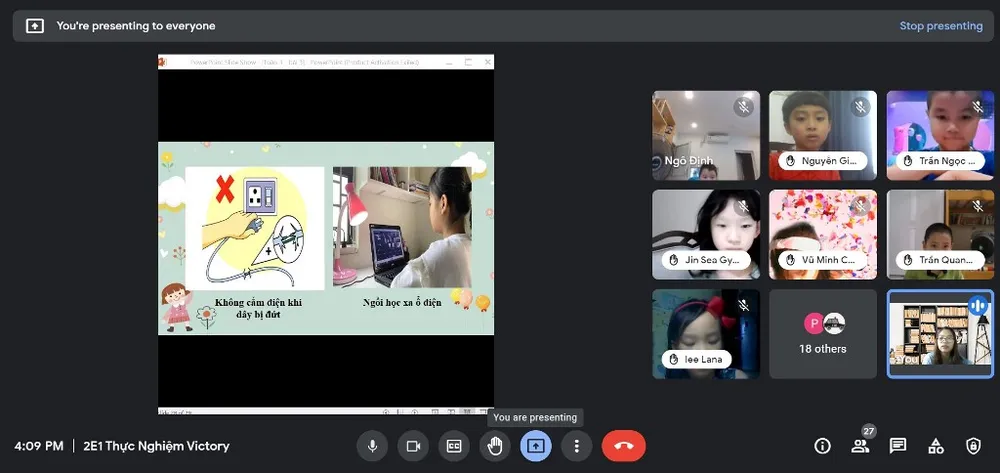The width and height of the screenshot is (1000, 473).
Task: Select lee Lana's video tile
Action: (705, 334)
